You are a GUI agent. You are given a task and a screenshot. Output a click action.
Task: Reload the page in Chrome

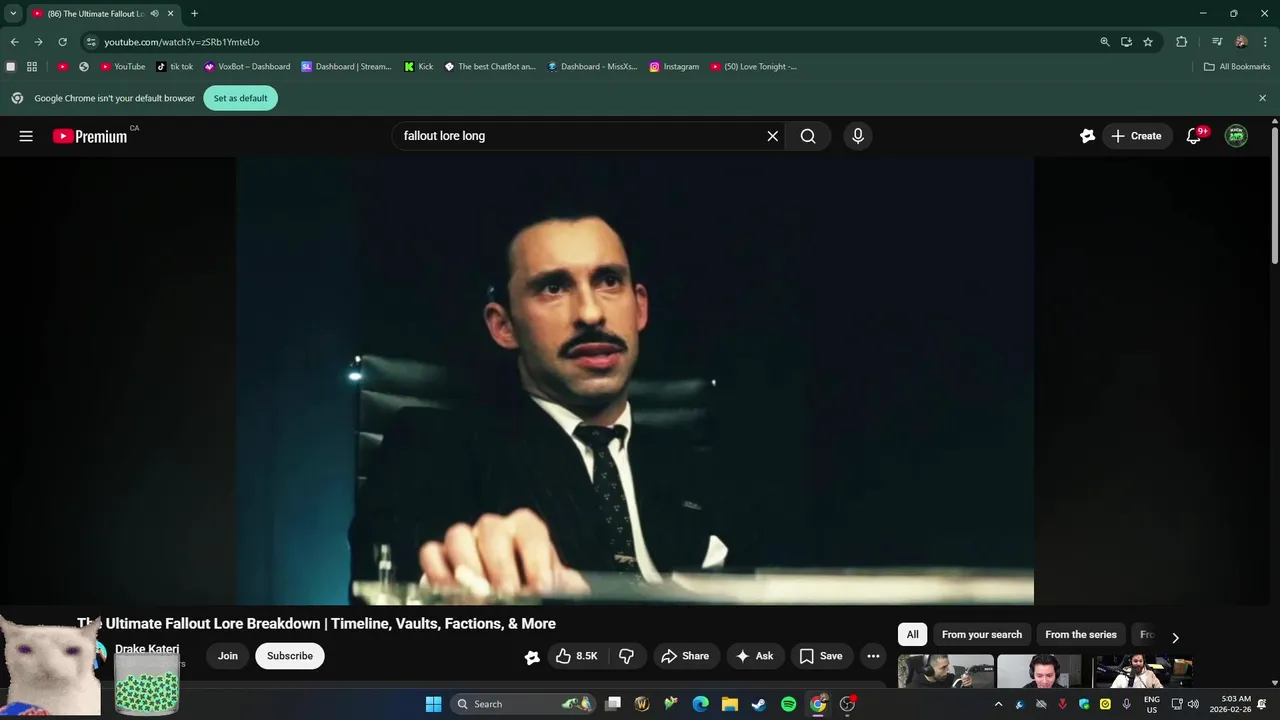pos(62,42)
